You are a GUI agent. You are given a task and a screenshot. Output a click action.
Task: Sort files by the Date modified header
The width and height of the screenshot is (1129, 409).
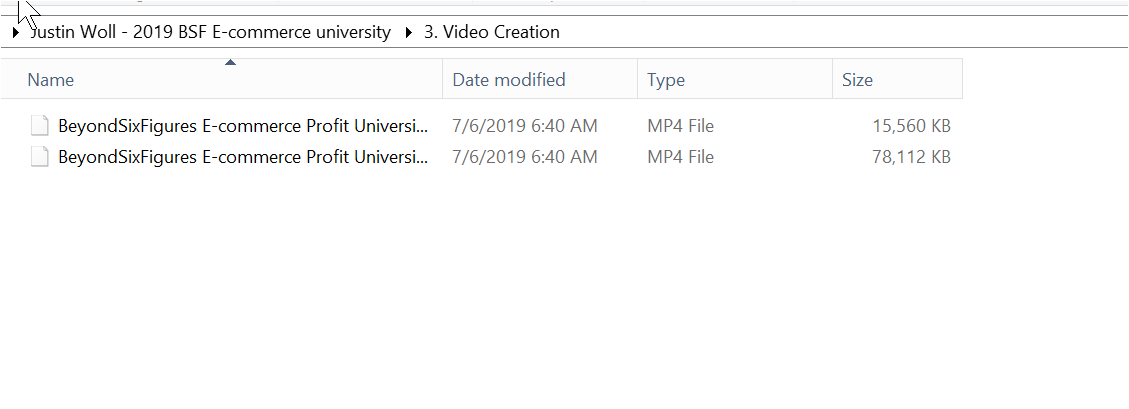509,80
